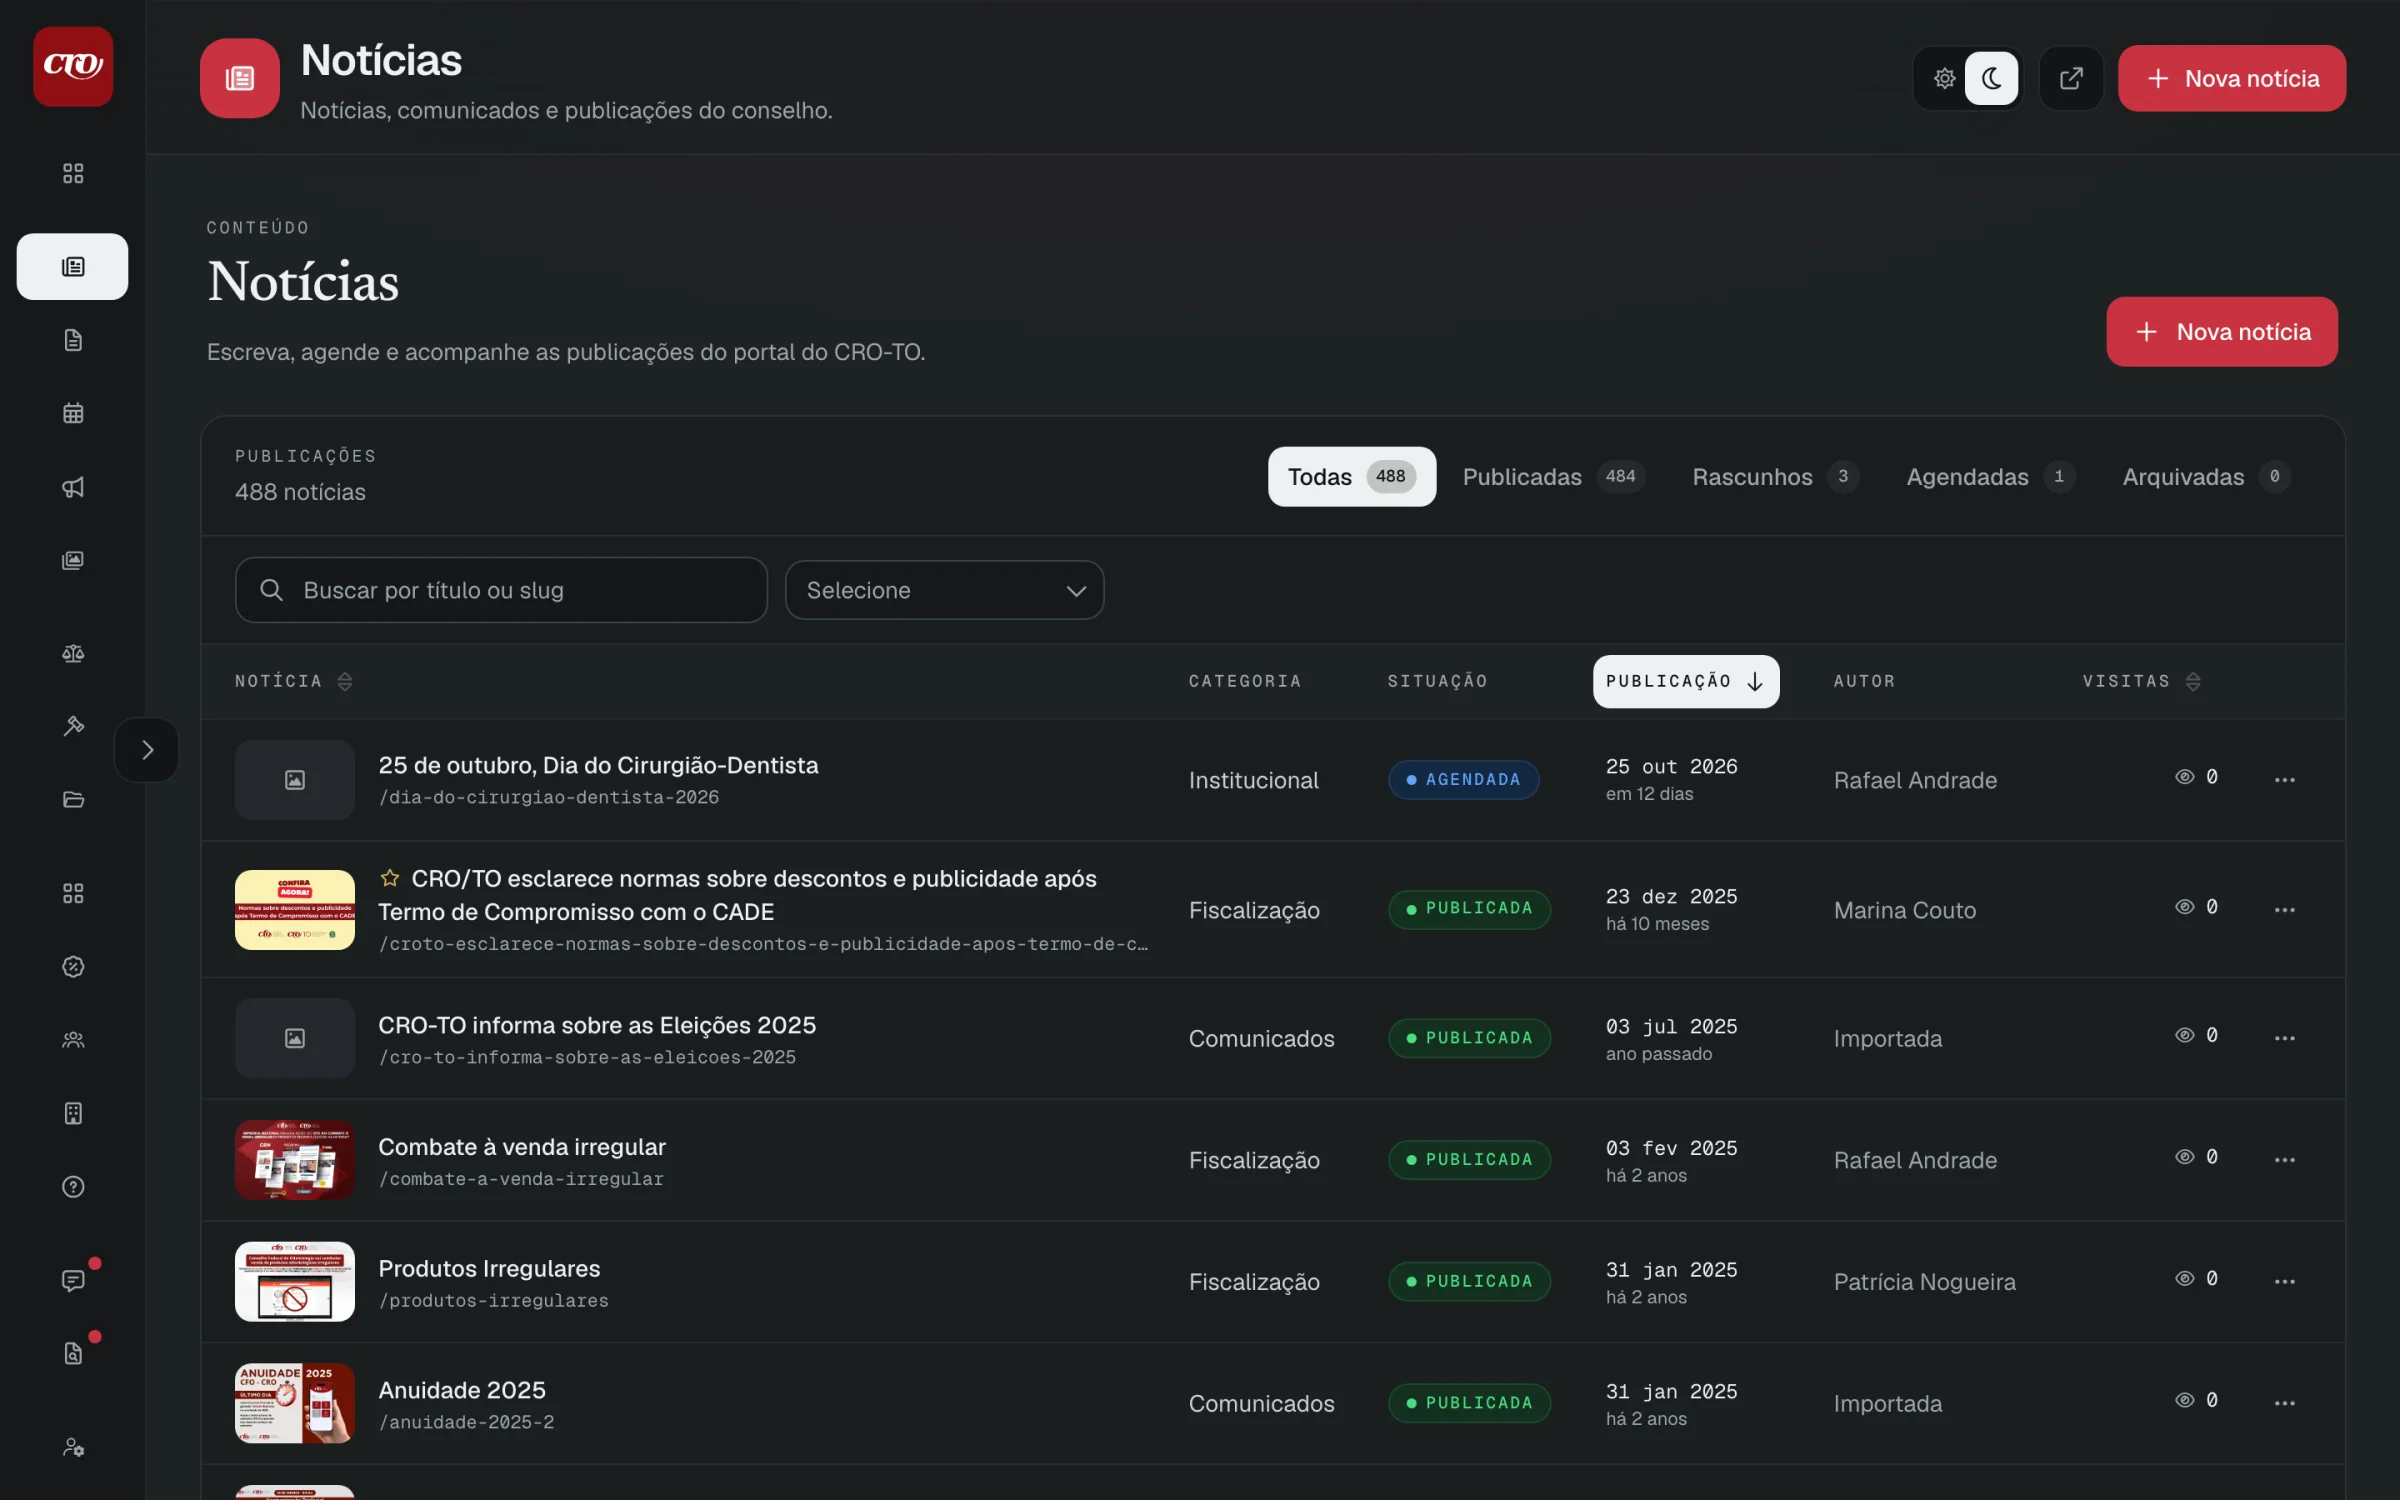The image size is (2400, 1500).
Task: Select the Todas tab
Action: coord(1351,477)
